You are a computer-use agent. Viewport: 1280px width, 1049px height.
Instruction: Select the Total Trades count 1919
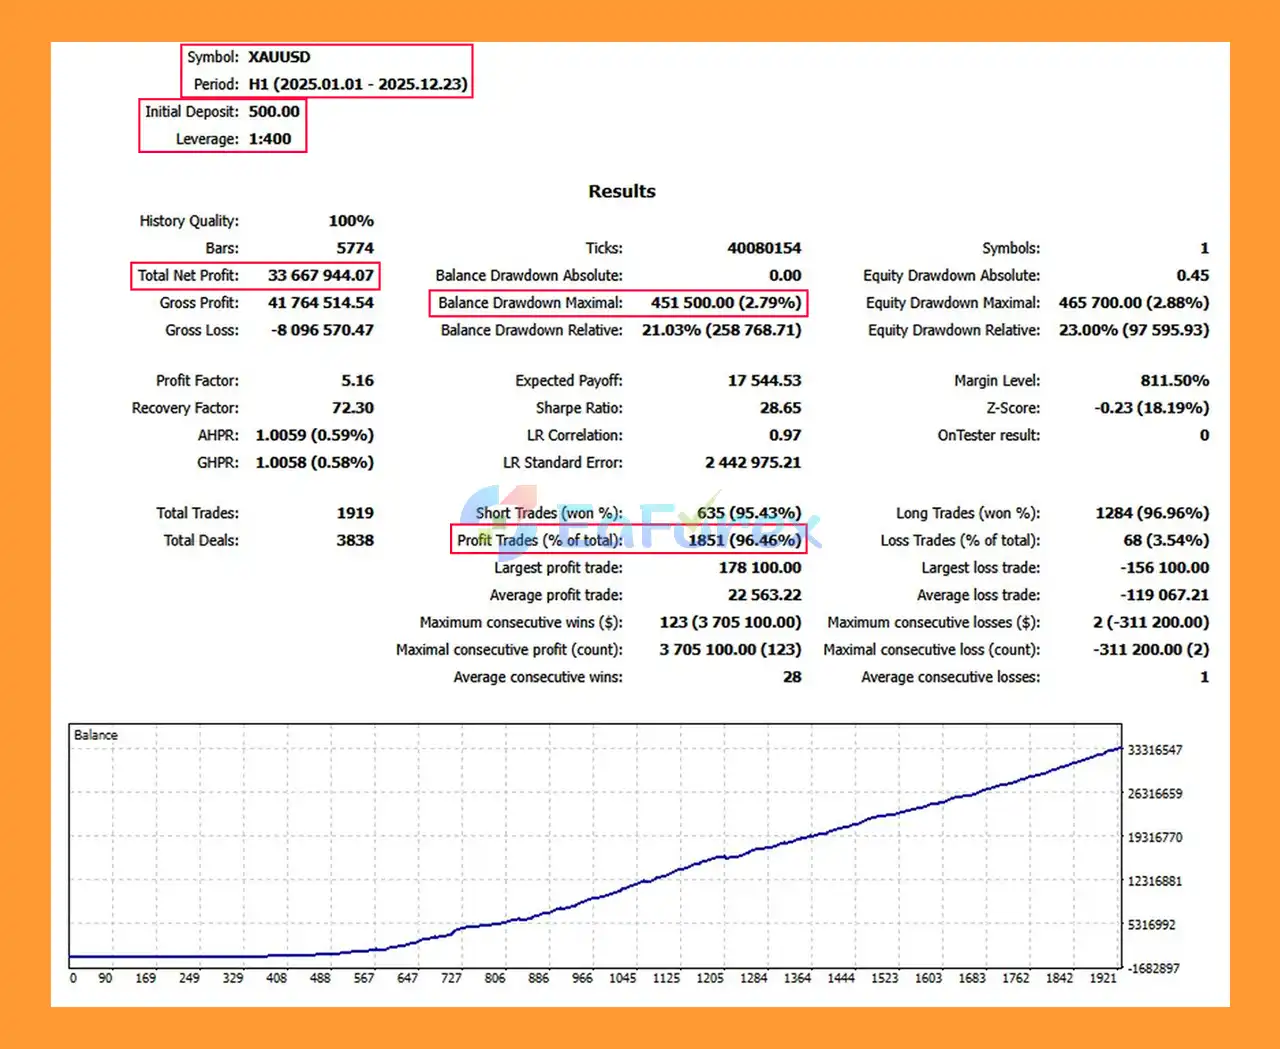(x=355, y=513)
